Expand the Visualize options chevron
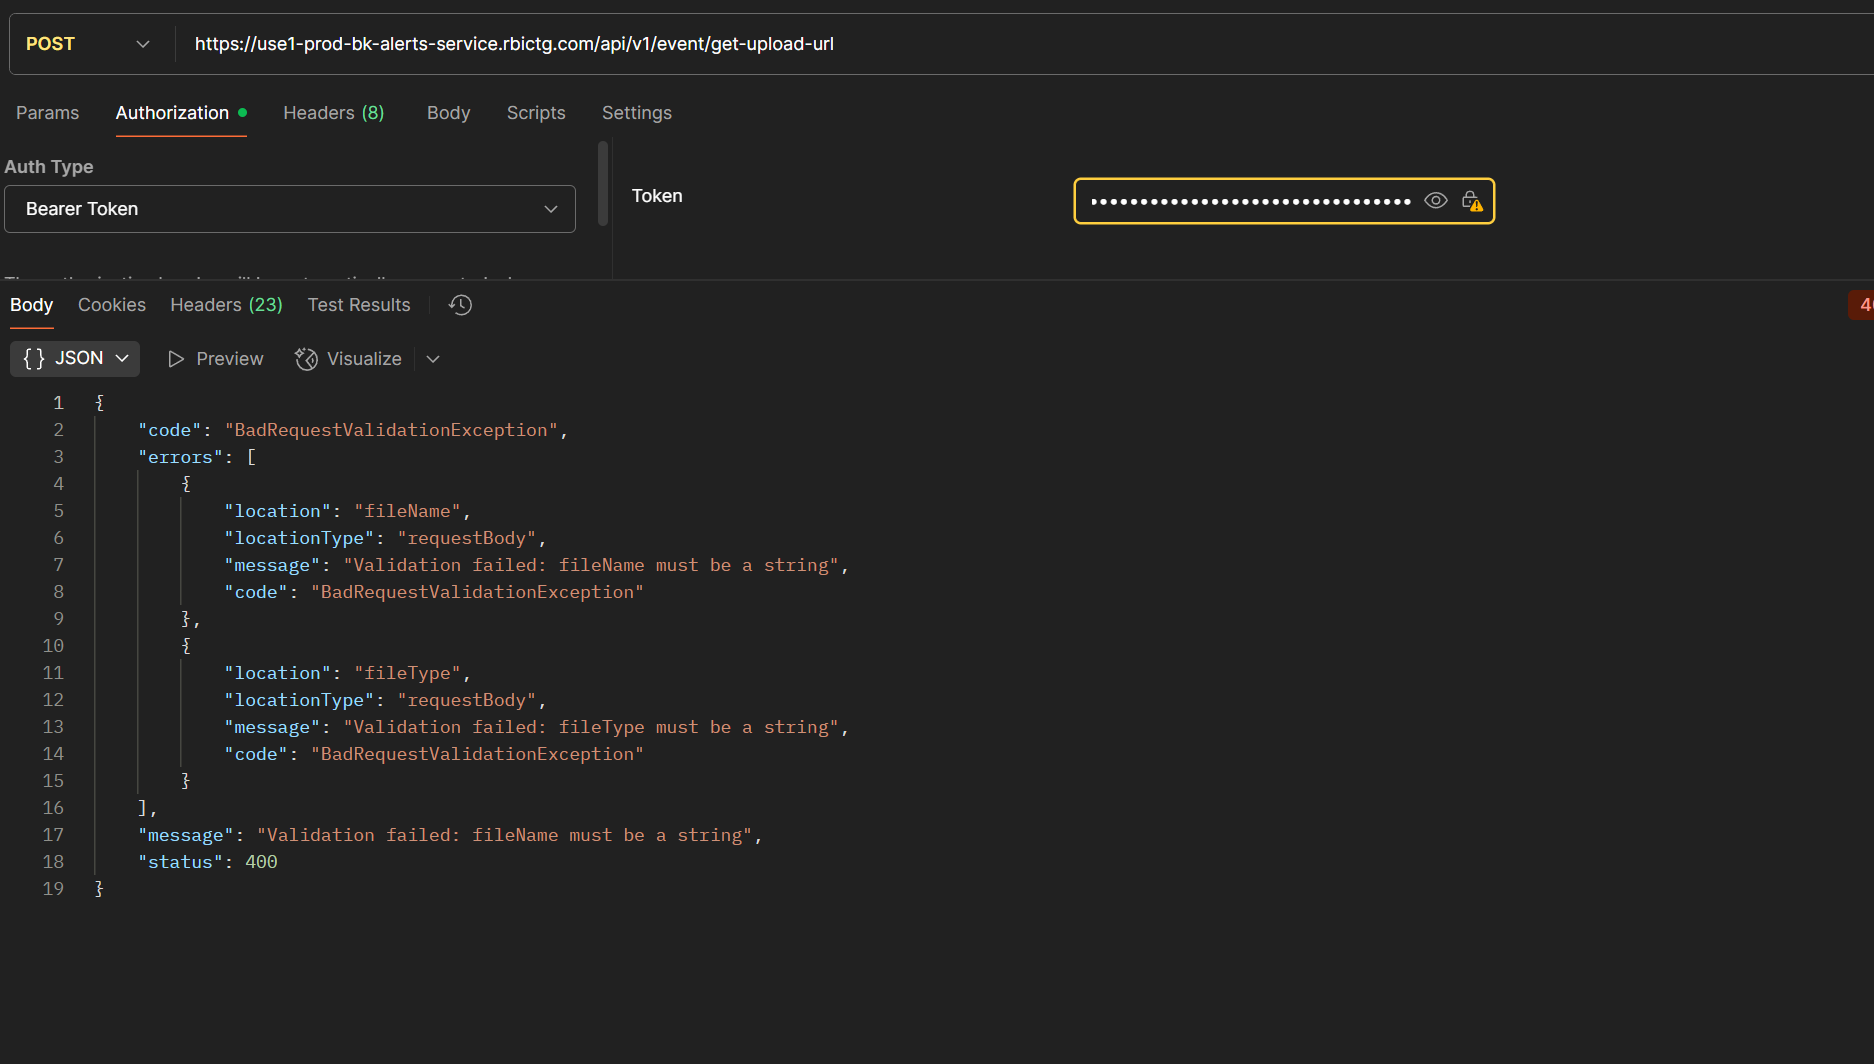This screenshot has width=1874, height=1064. [433, 359]
